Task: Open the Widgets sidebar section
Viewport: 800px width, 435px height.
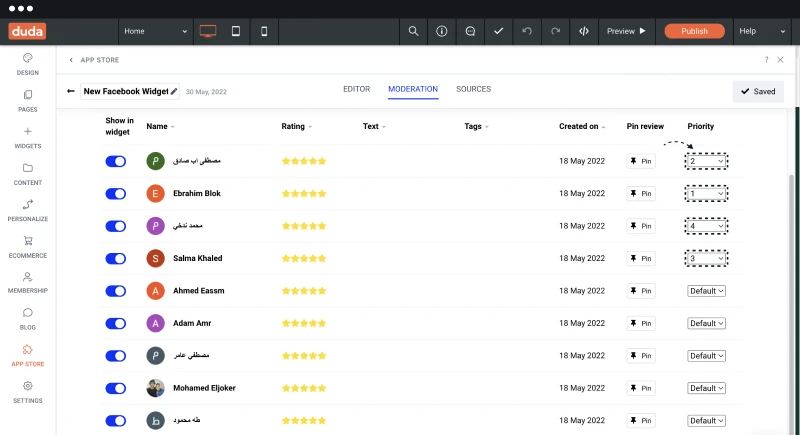Action: 28,138
